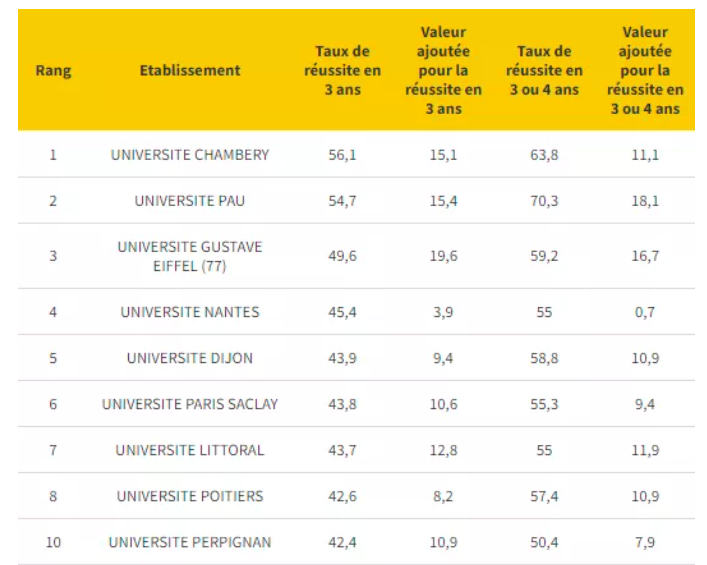Select the UNIVERSITE PAU cell

coord(190,201)
